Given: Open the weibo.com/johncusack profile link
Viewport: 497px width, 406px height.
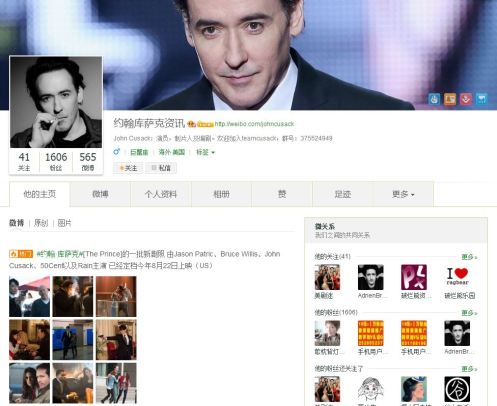Looking at the screenshot, I should click(x=254, y=124).
